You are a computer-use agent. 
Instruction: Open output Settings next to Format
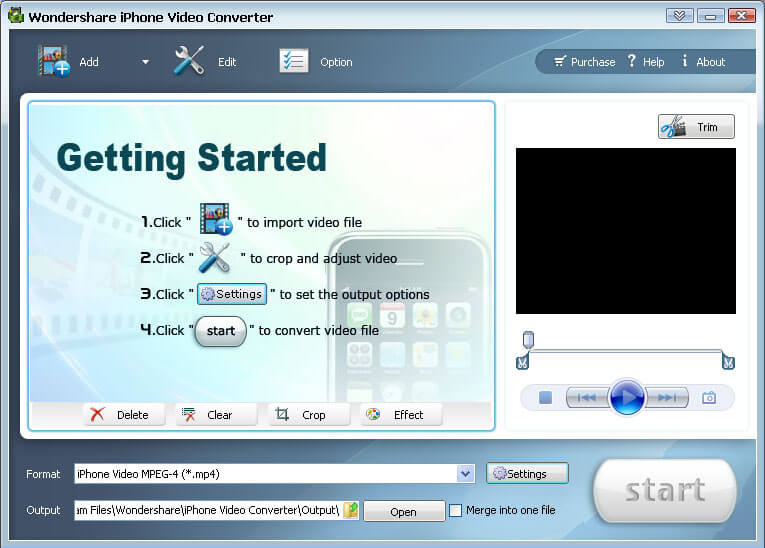click(x=527, y=473)
